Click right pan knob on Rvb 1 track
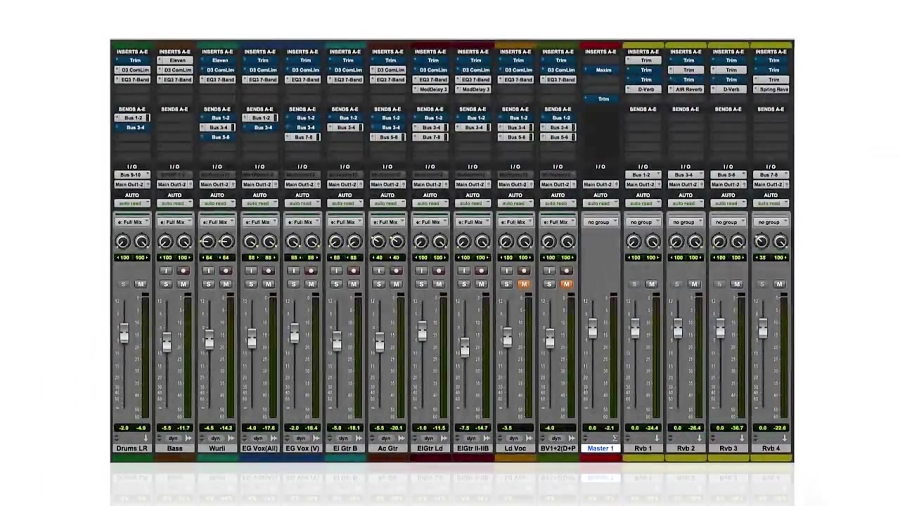The width and height of the screenshot is (900, 506). coord(652,242)
